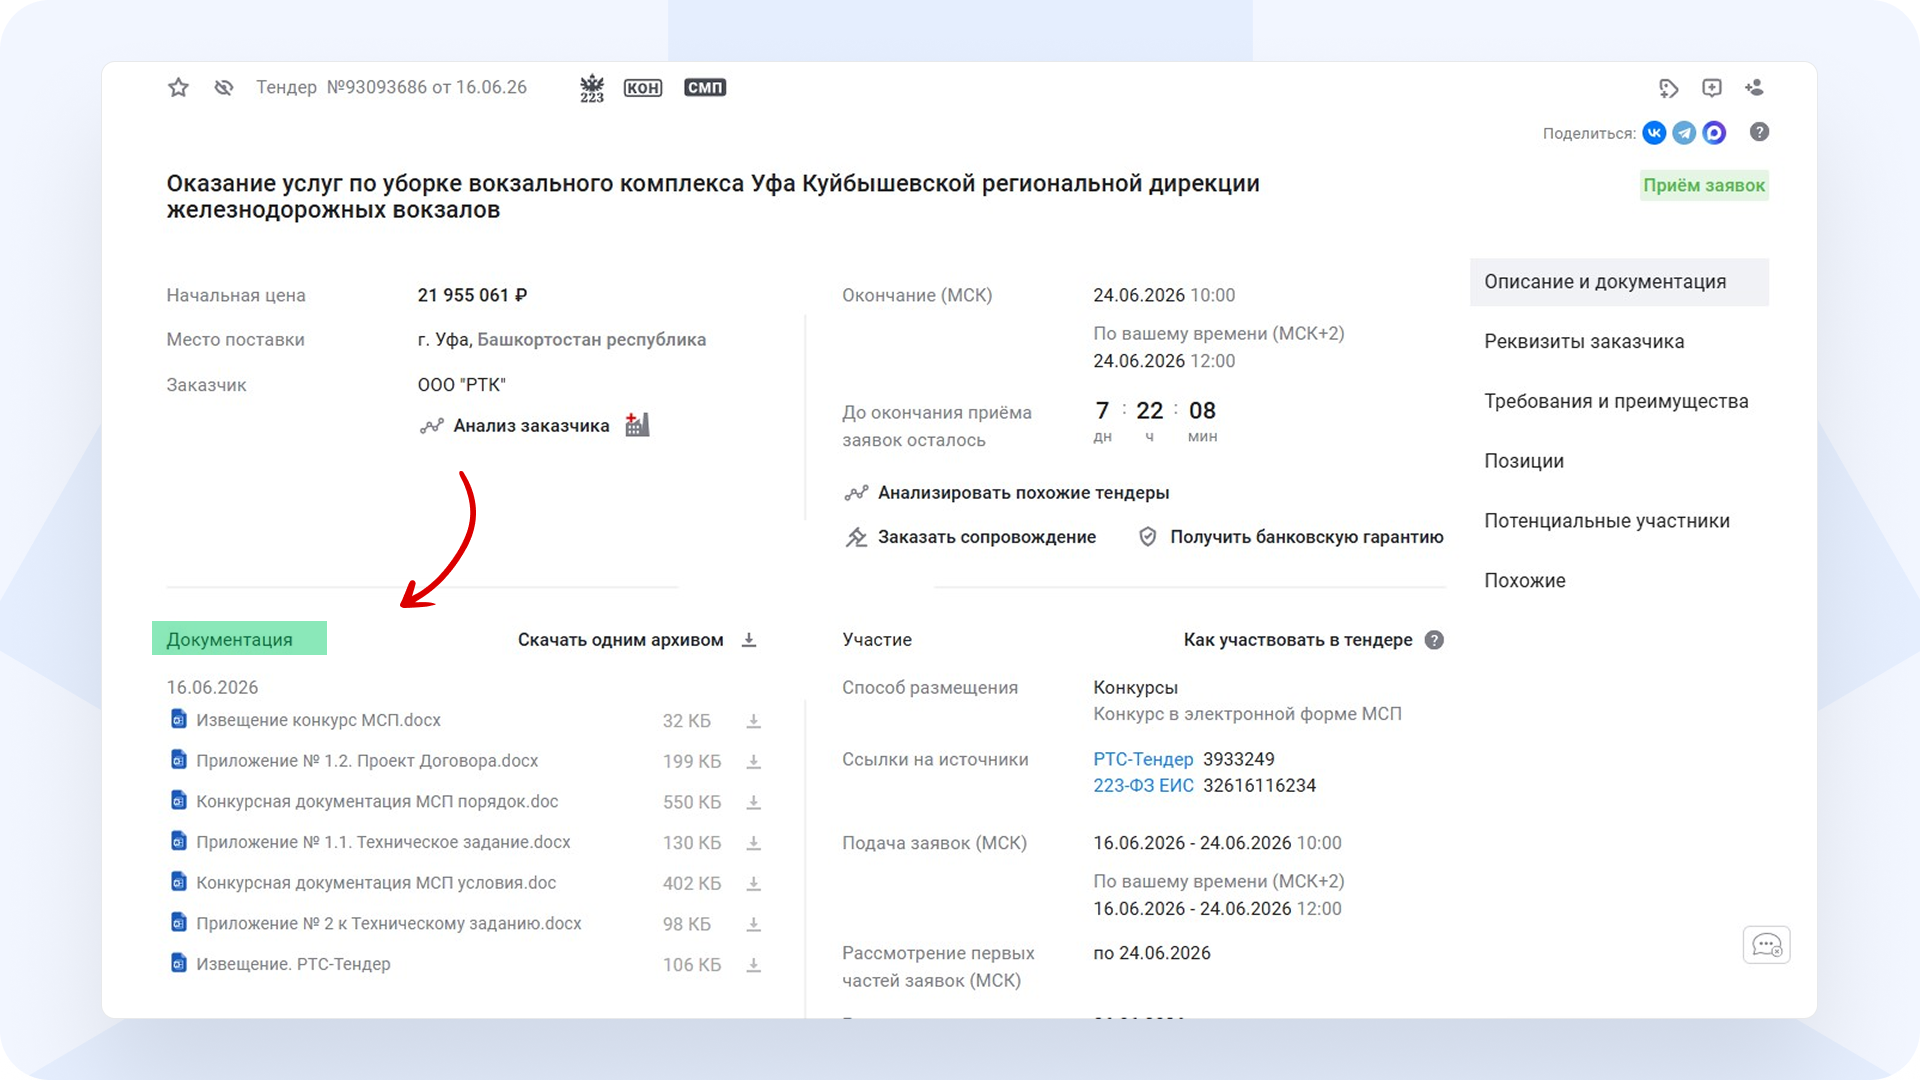The image size is (1920, 1080).
Task: Open 223-ФЗ ЕИС source link
Action: coord(1143,786)
